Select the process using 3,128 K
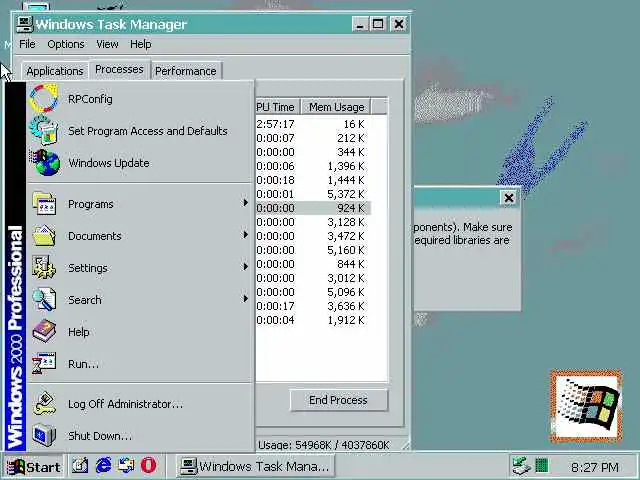 click(313, 222)
